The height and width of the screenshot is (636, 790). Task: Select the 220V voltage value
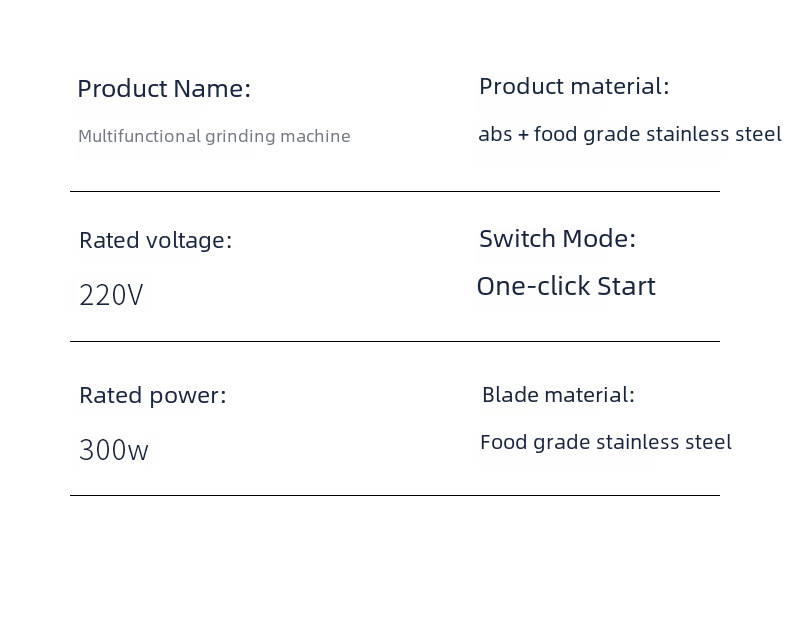[111, 296]
